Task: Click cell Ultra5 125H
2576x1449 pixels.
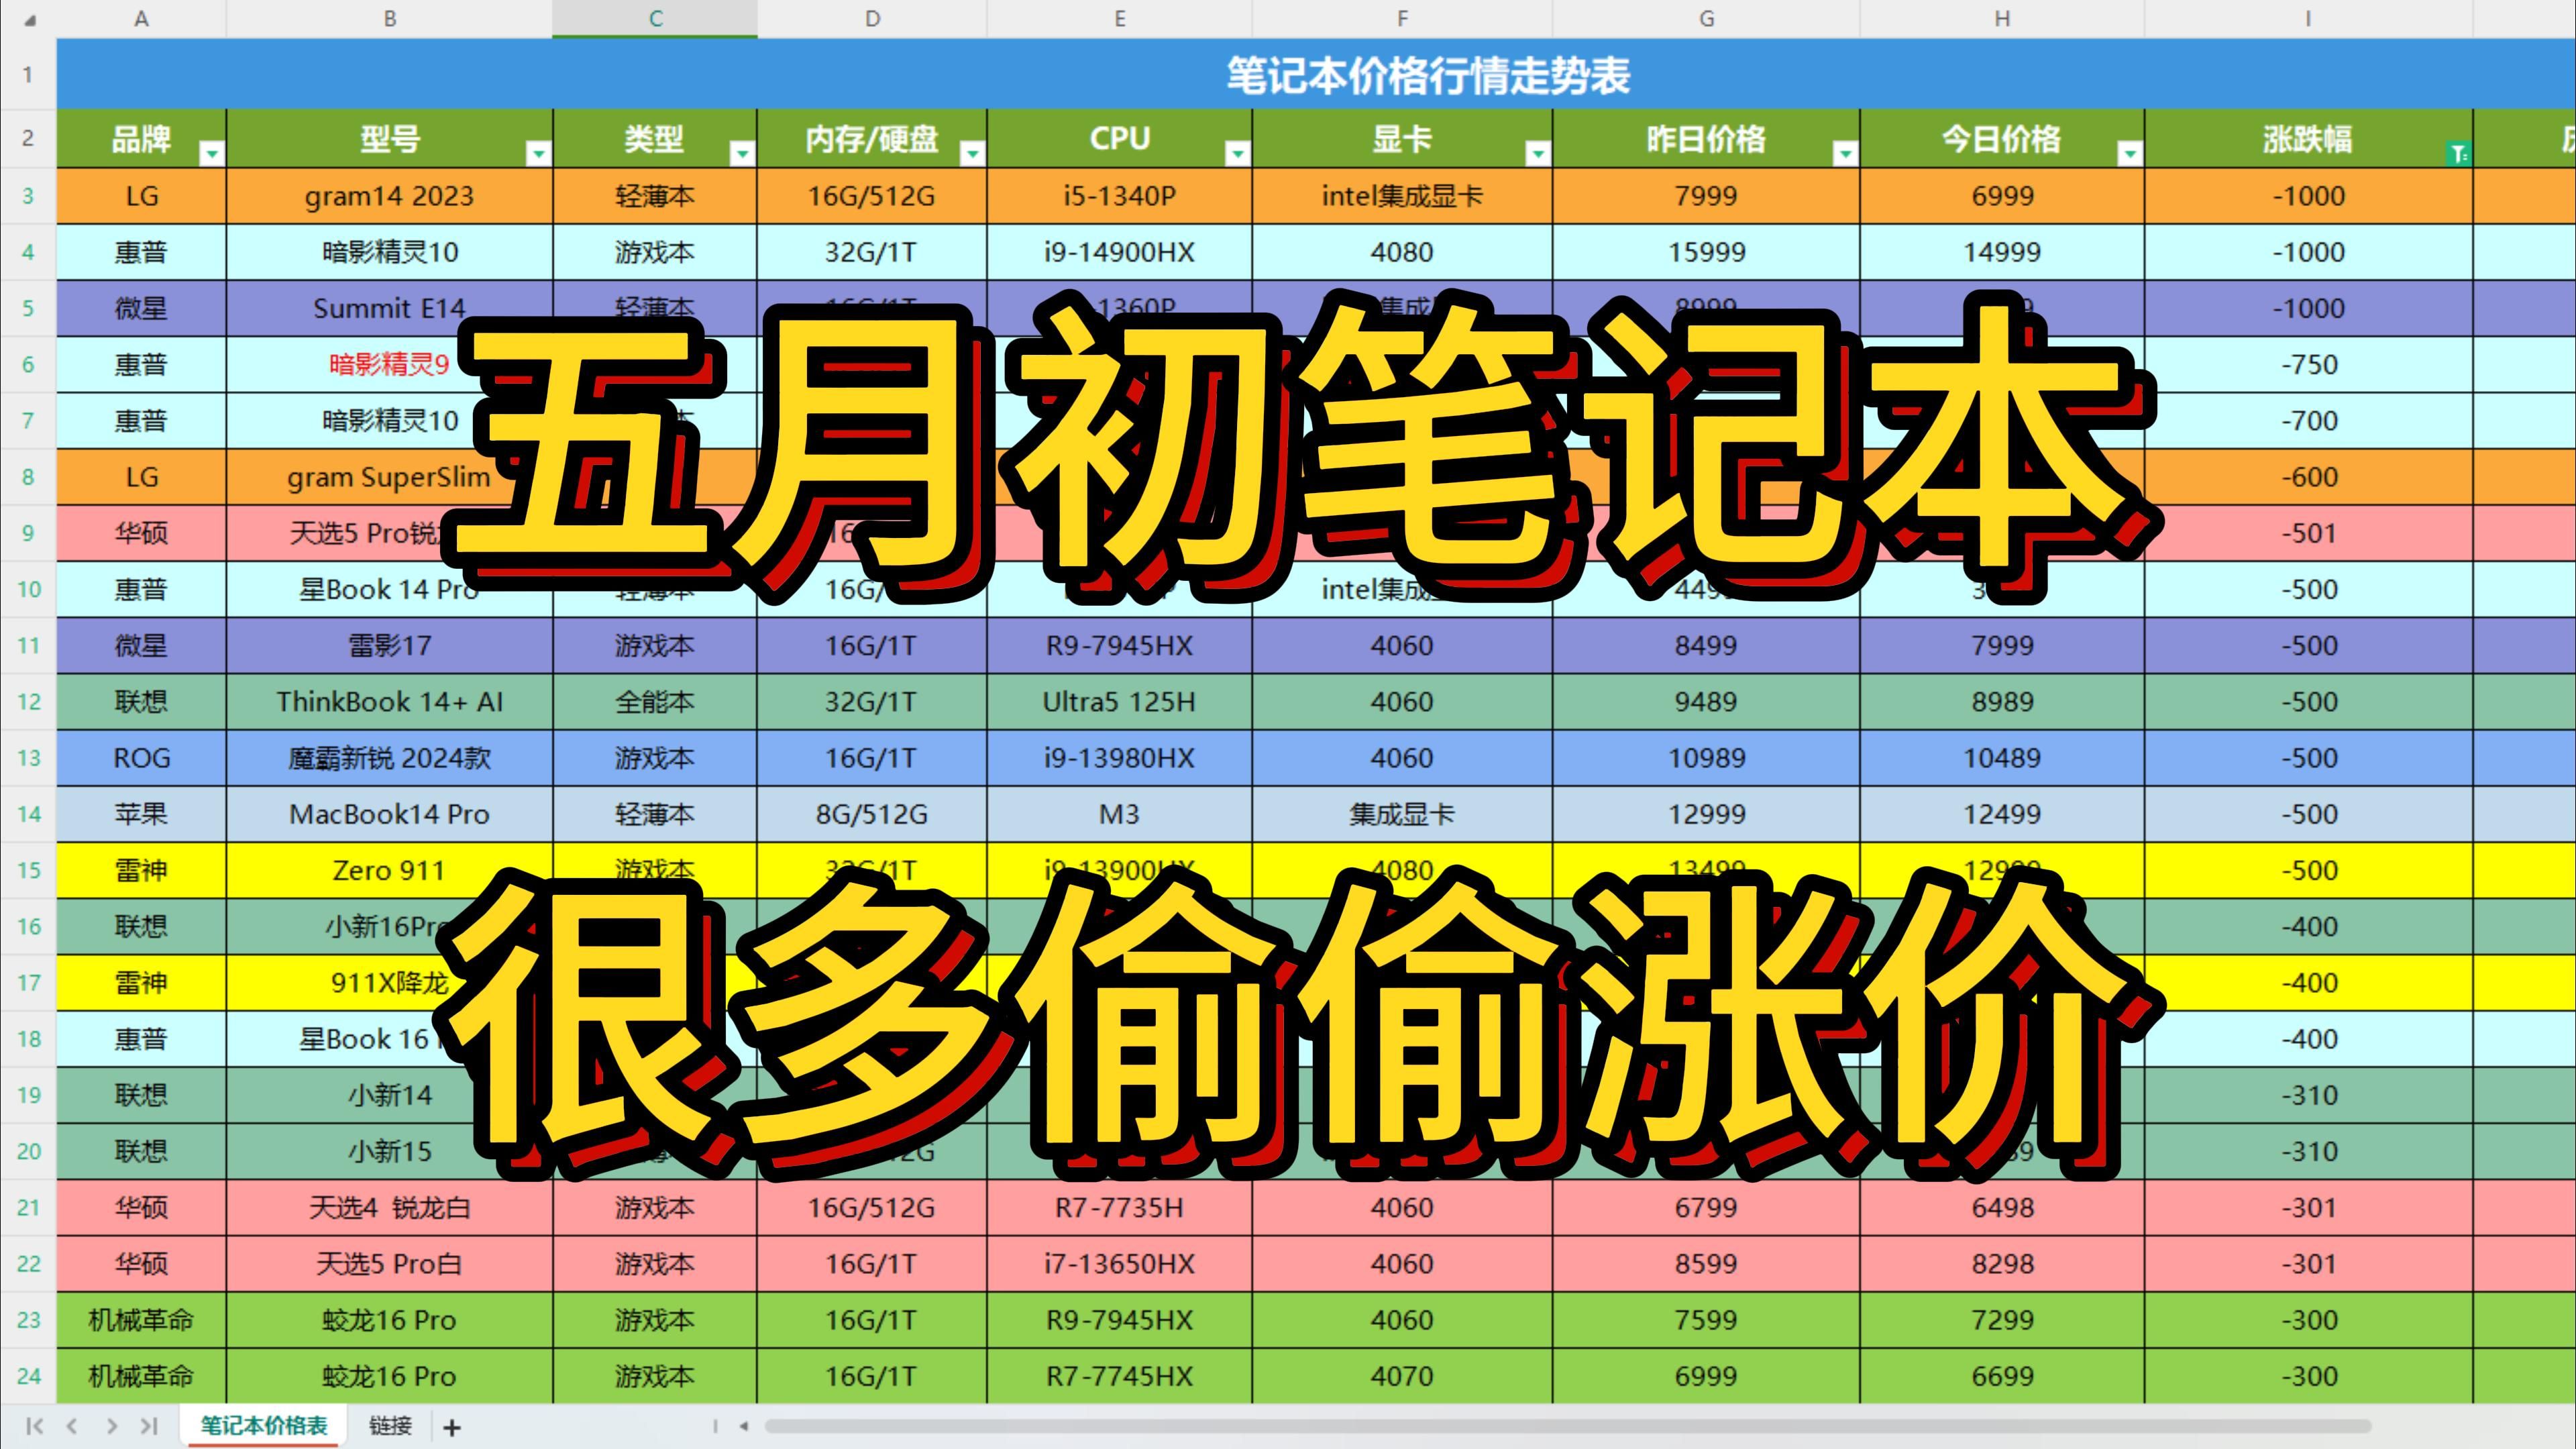Action: [1119, 702]
